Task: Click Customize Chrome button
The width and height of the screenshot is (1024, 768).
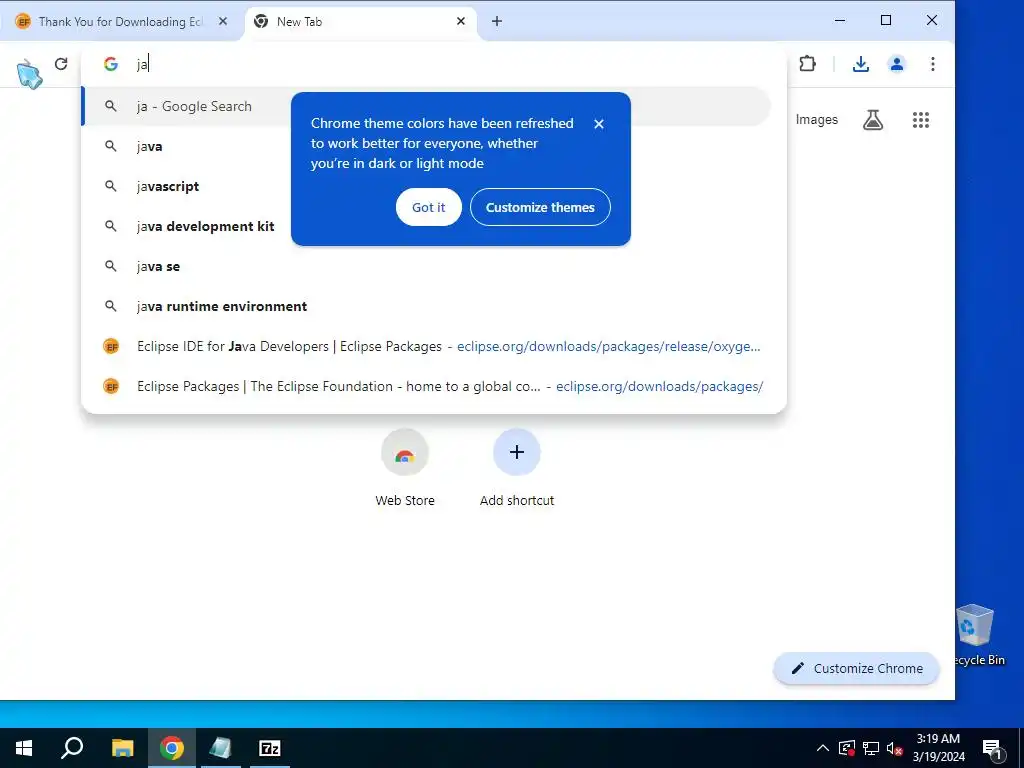Action: 856,668
